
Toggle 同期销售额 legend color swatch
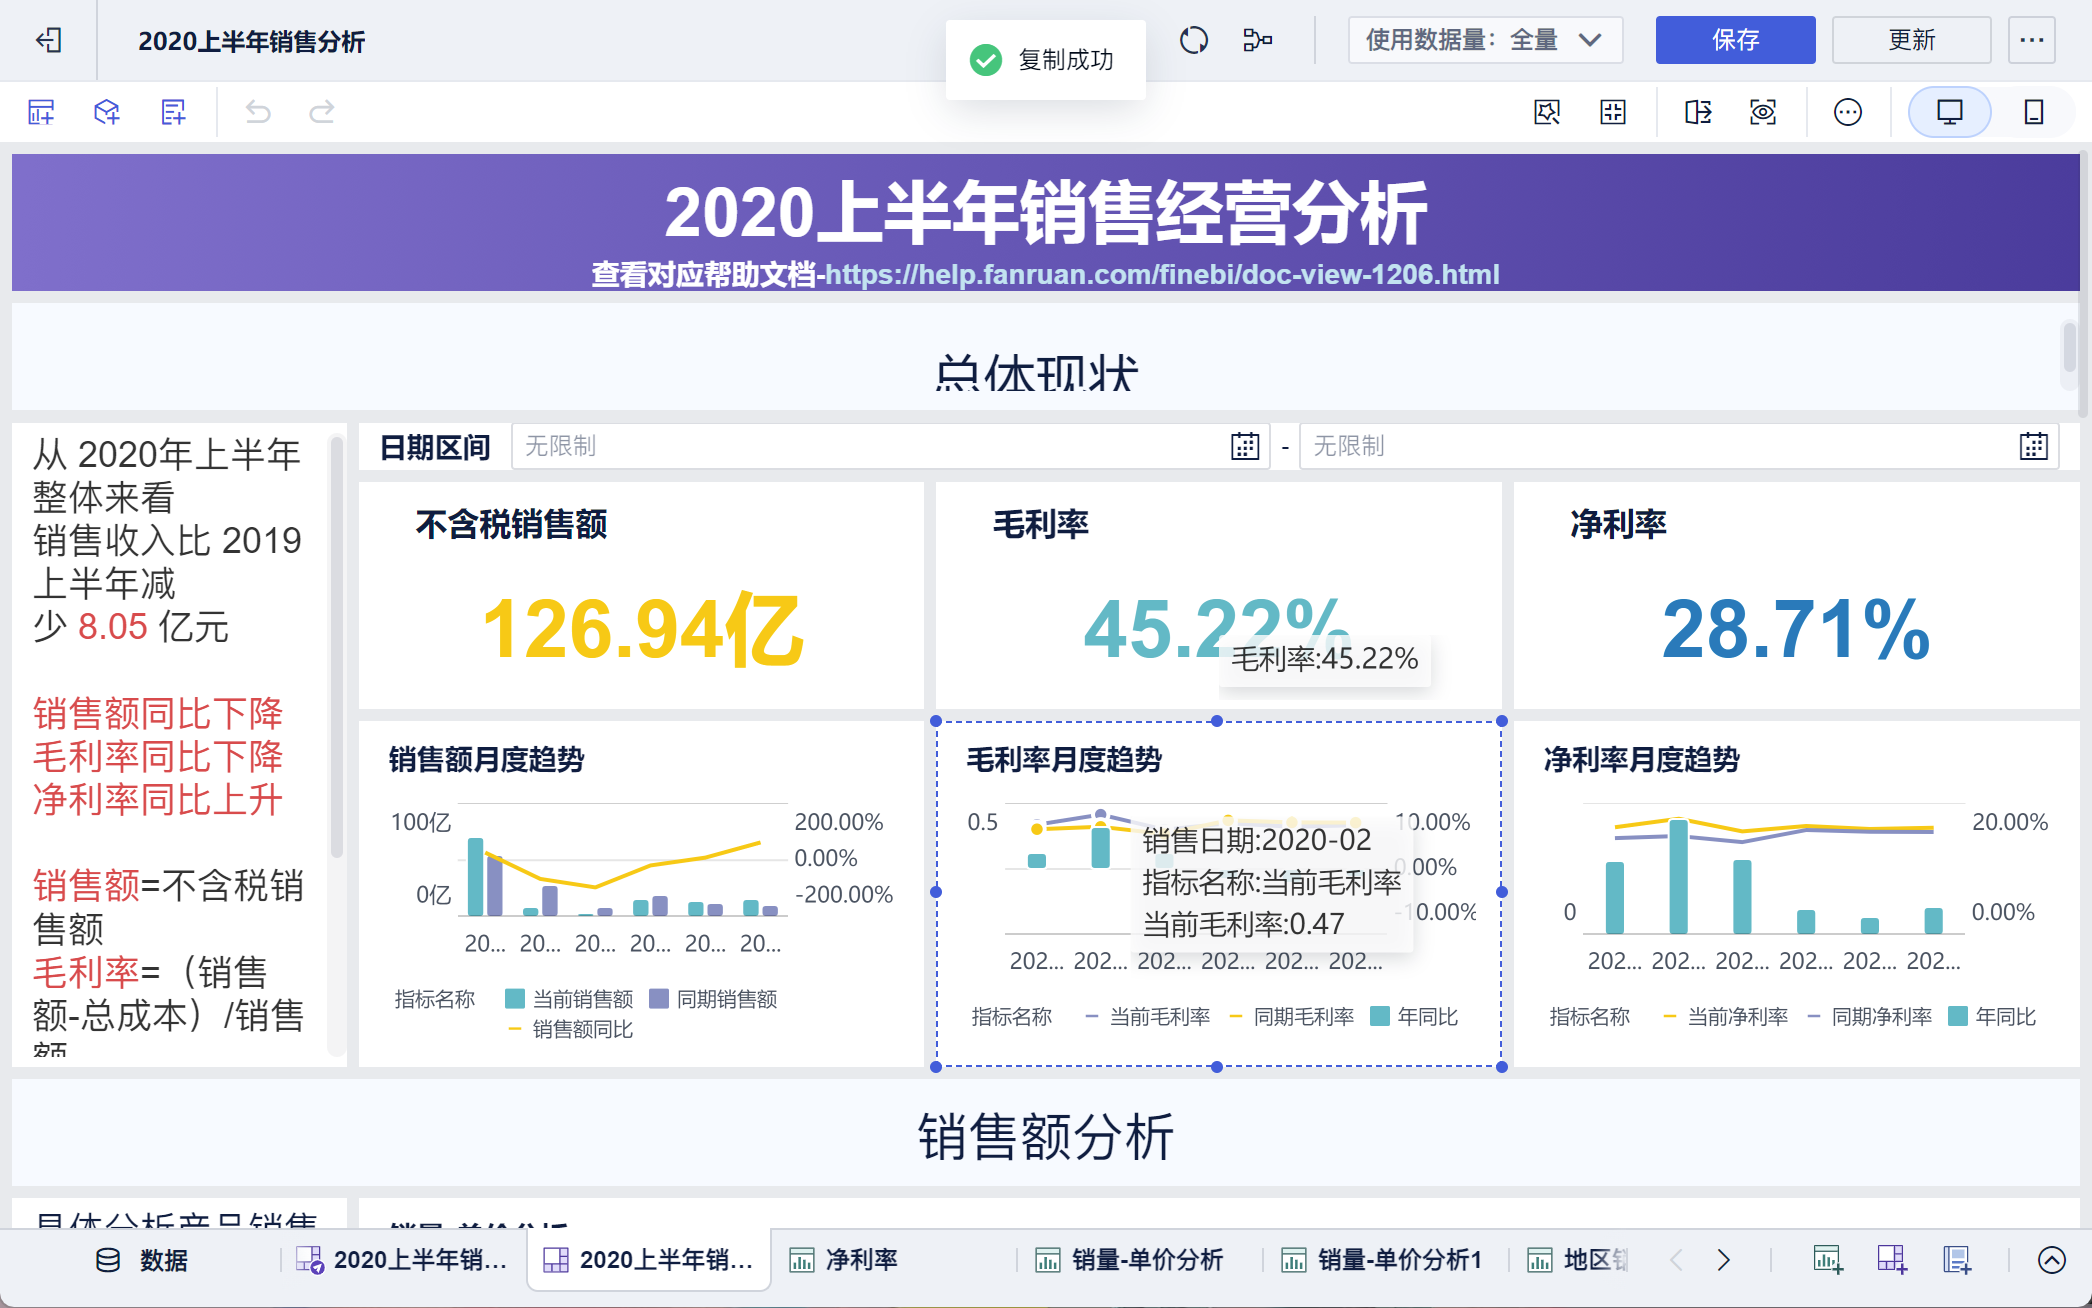coord(659,999)
